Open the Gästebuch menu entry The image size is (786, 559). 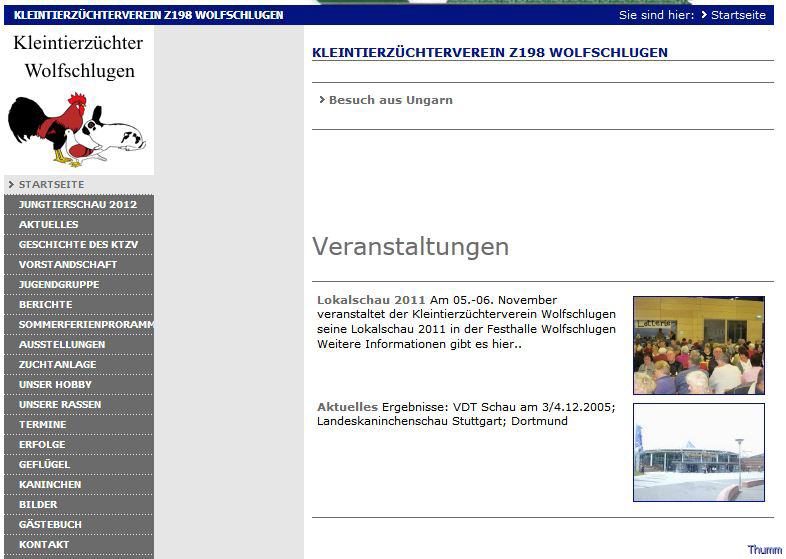tap(50, 525)
